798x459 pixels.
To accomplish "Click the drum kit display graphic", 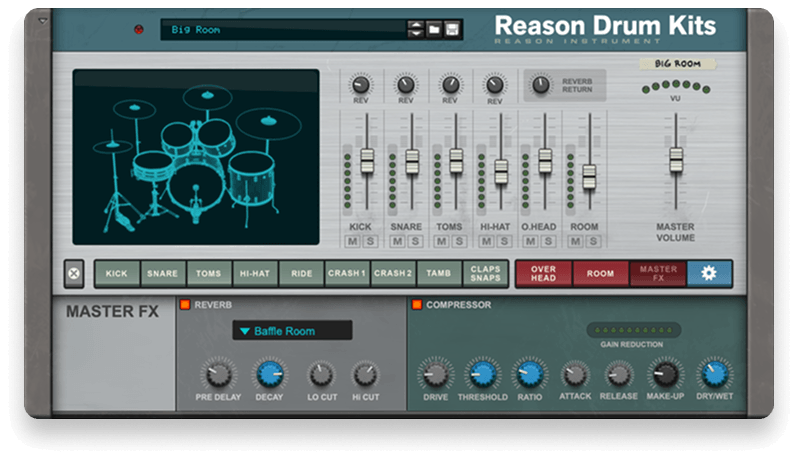I will click(196, 157).
